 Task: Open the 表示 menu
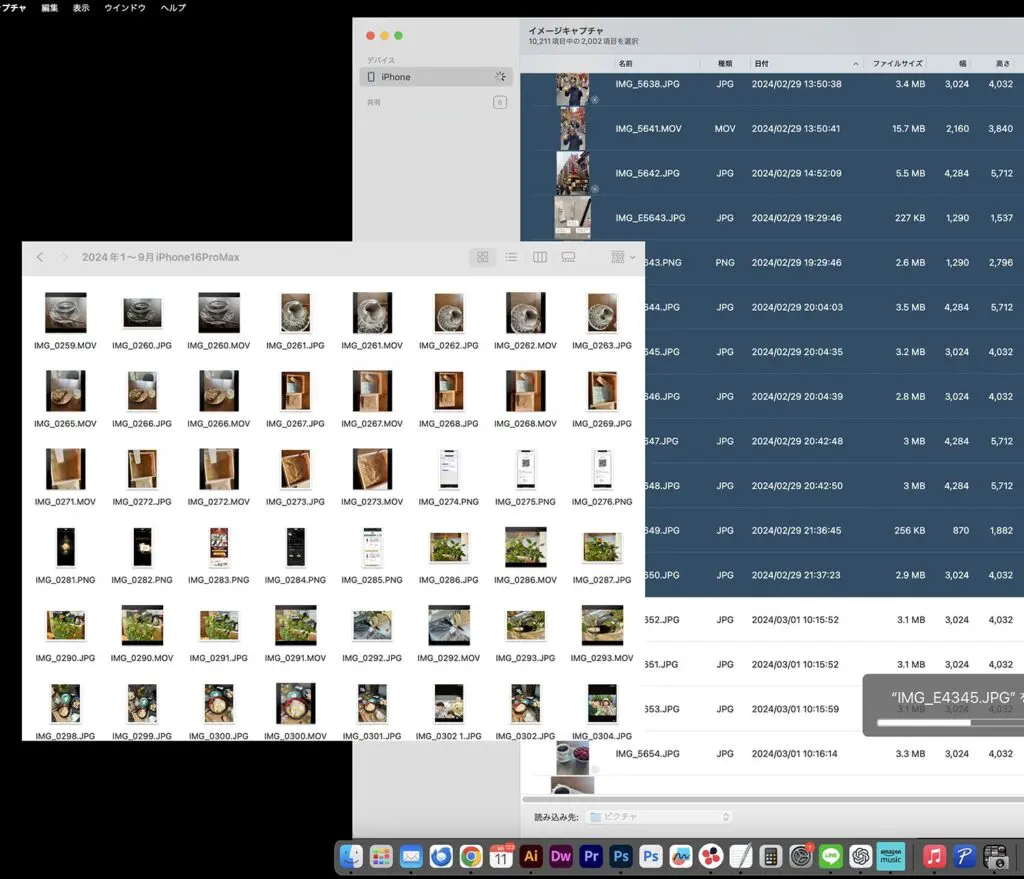(81, 8)
